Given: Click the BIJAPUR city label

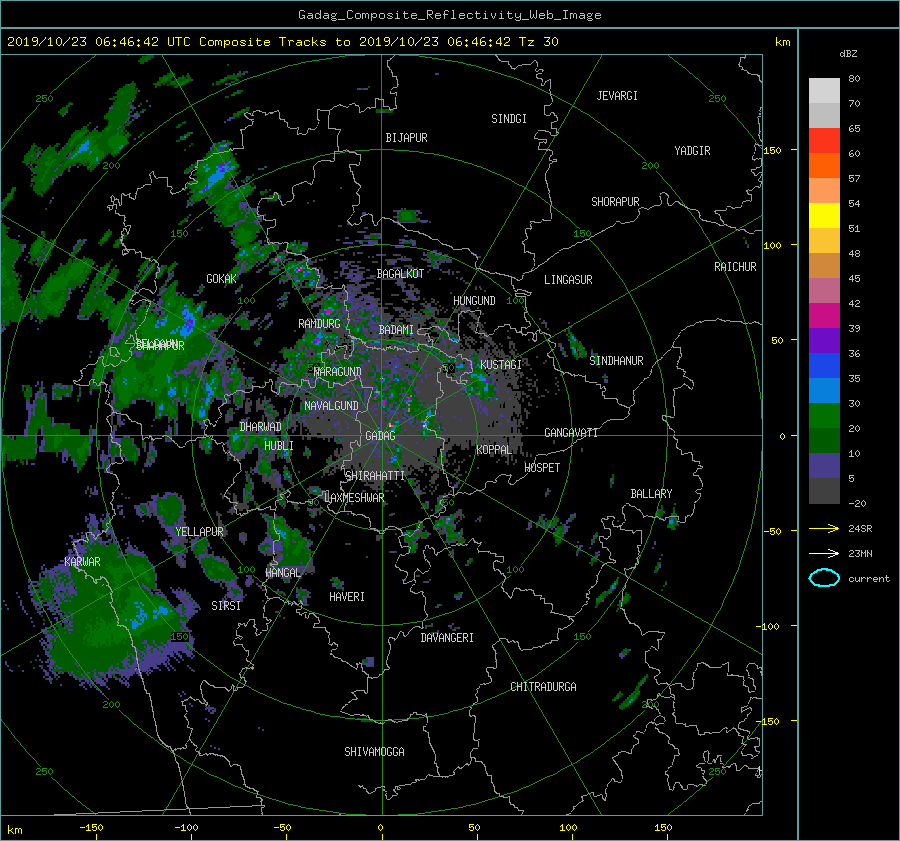Looking at the screenshot, I should click(406, 138).
